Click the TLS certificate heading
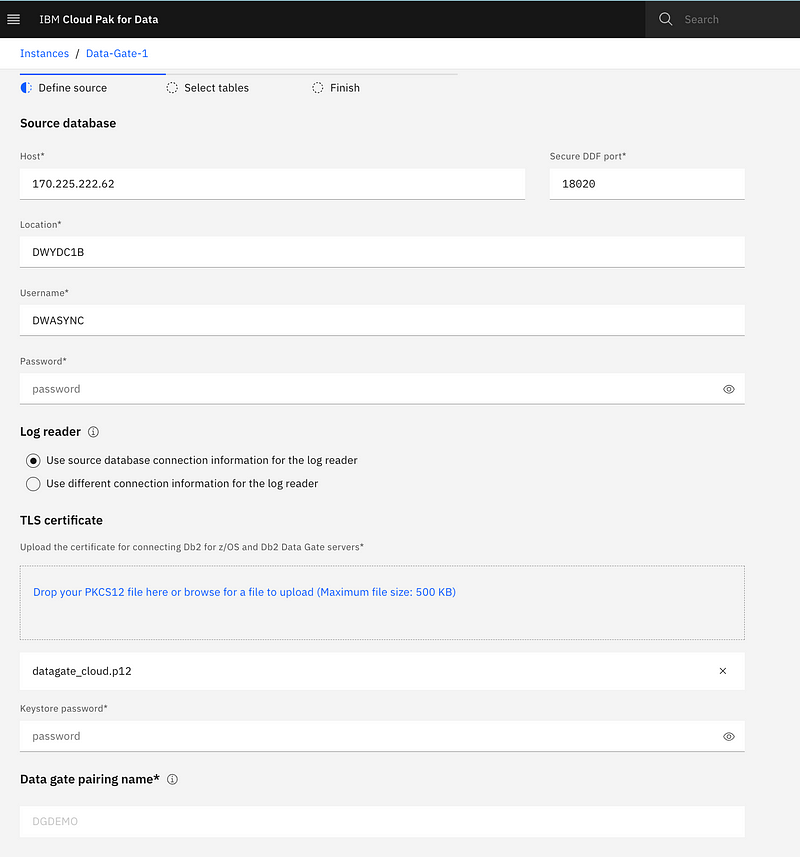 click(x=61, y=520)
